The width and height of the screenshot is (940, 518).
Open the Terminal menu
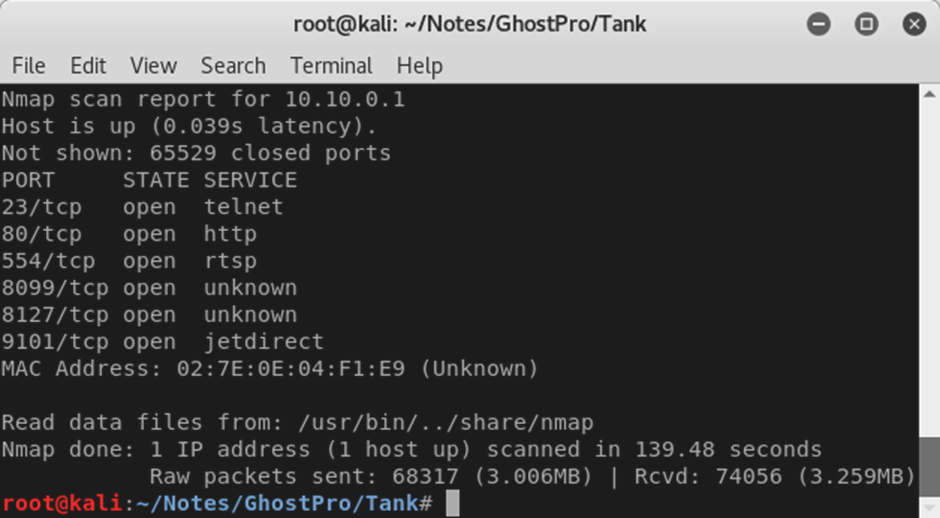pyautogui.click(x=332, y=65)
